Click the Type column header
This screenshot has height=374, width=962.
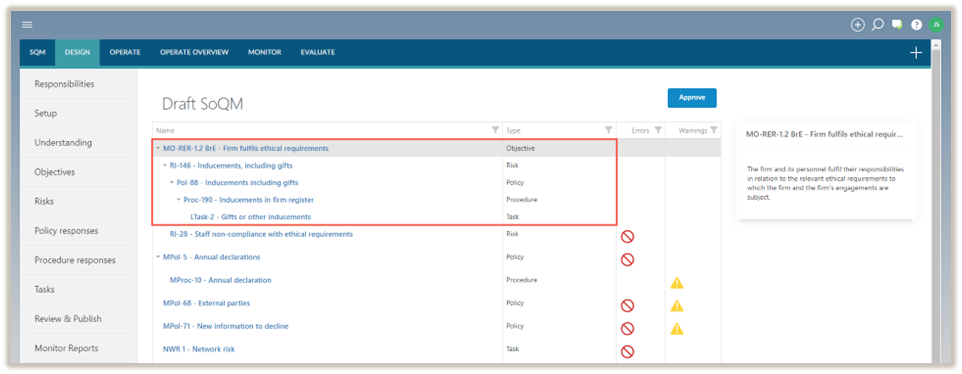click(513, 131)
